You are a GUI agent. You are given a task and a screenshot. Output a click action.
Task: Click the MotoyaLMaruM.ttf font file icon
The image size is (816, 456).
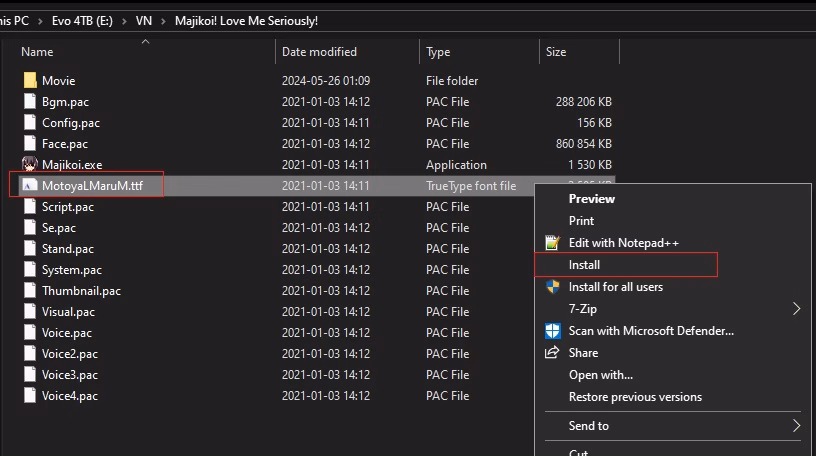29,186
